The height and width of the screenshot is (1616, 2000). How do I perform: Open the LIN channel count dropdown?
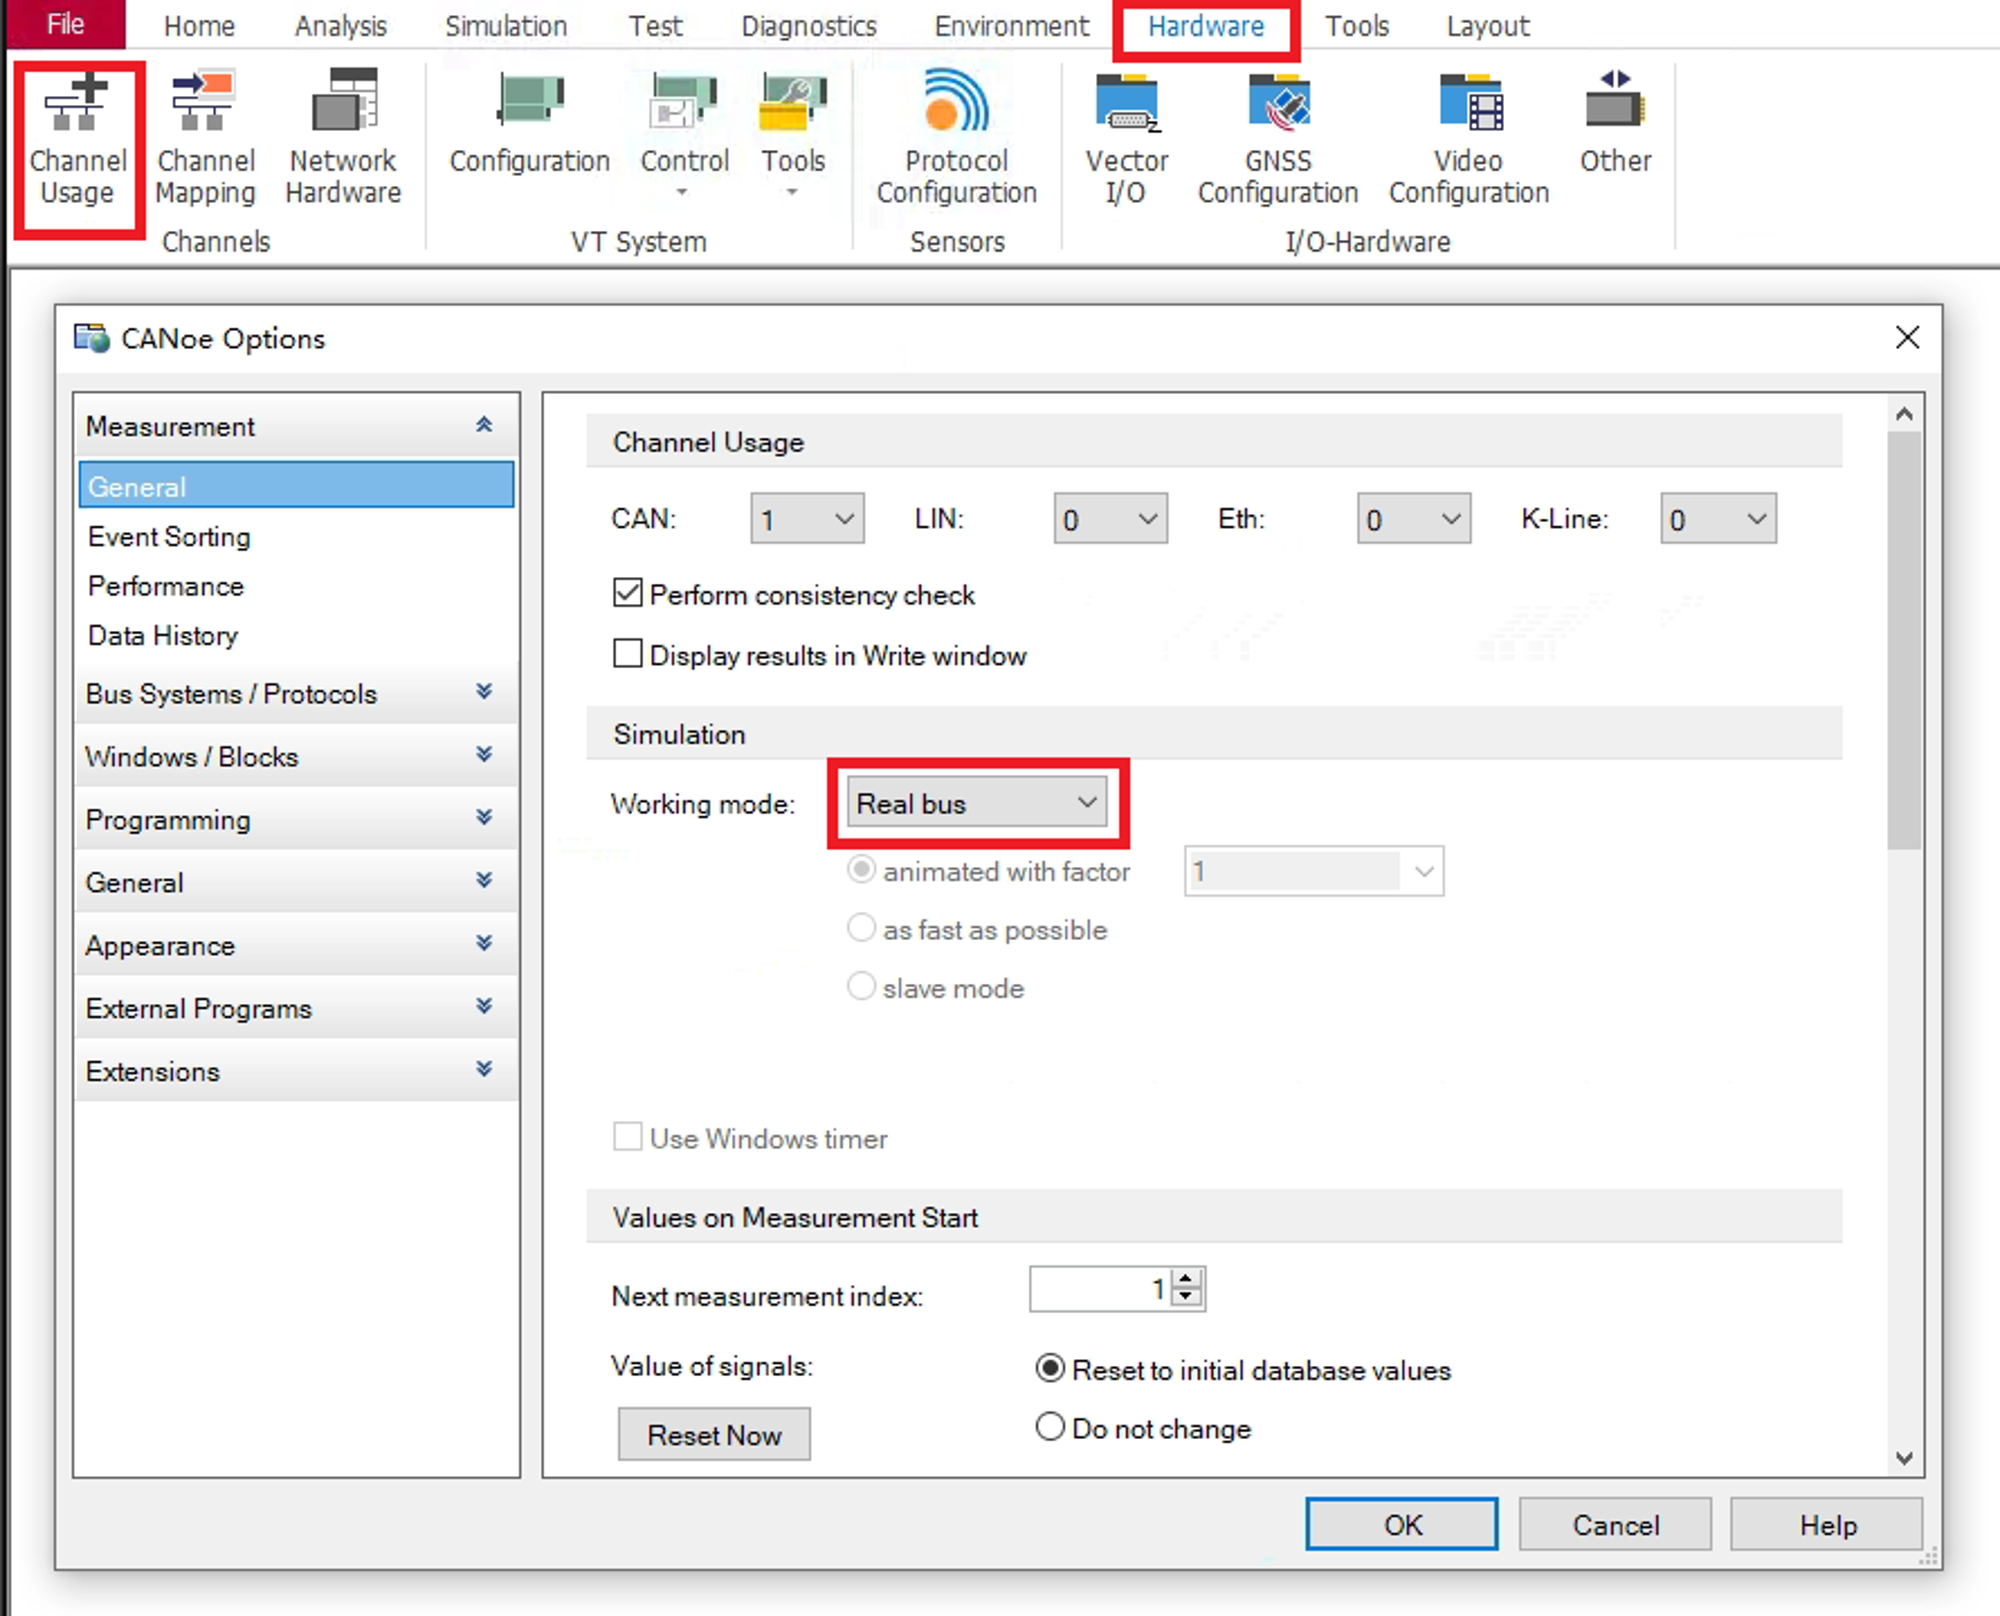coord(1110,518)
